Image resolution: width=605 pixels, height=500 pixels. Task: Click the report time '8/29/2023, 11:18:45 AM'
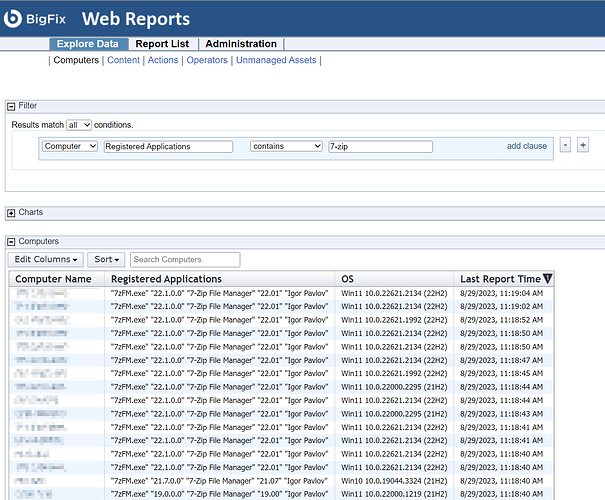click(501, 373)
